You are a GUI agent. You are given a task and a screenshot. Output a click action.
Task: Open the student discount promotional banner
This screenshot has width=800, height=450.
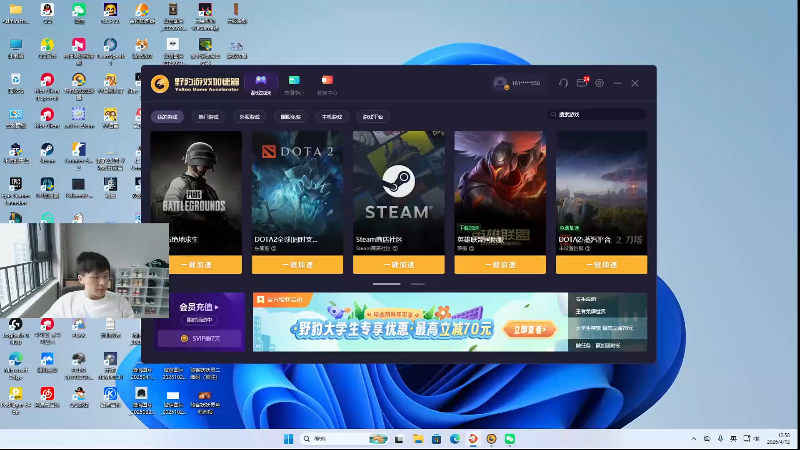coord(410,322)
